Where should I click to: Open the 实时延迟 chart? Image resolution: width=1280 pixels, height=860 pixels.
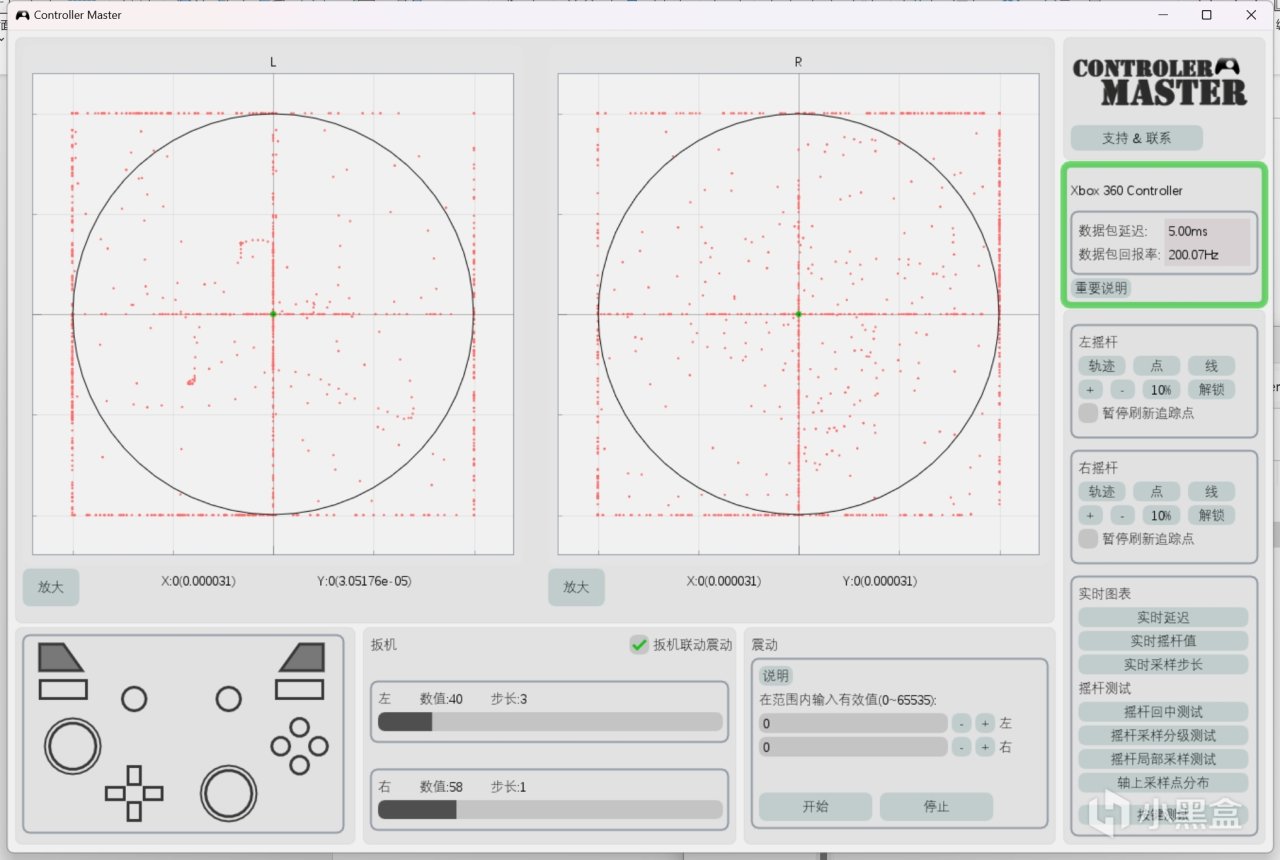pos(1163,618)
